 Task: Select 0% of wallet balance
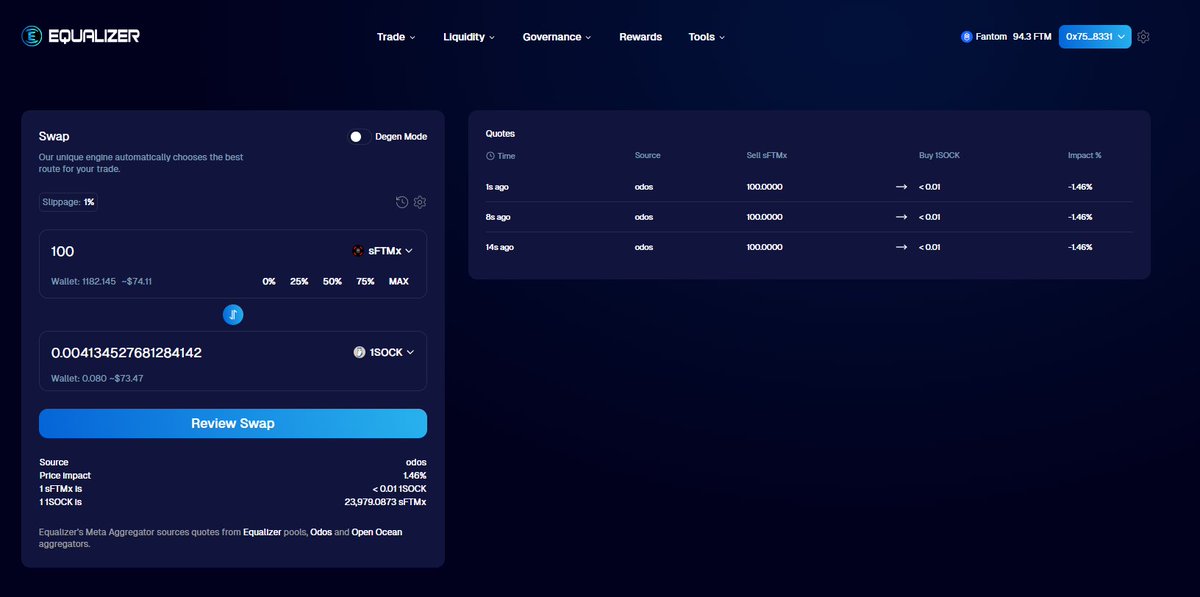(x=269, y=282)
